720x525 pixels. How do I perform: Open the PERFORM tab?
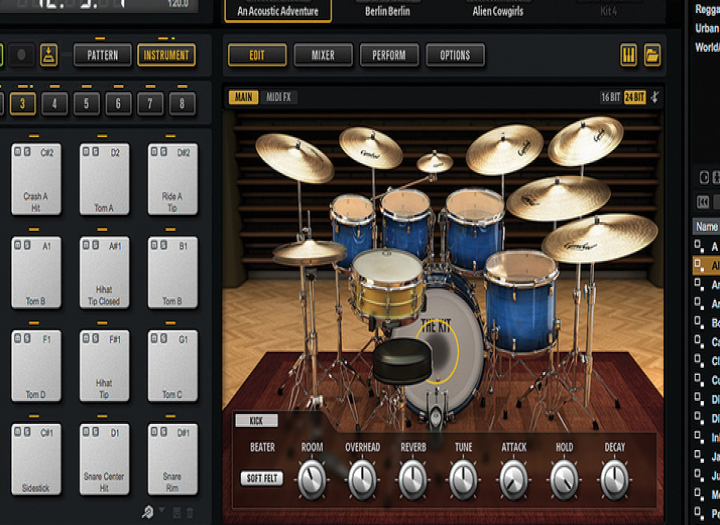tap(389, 55)
